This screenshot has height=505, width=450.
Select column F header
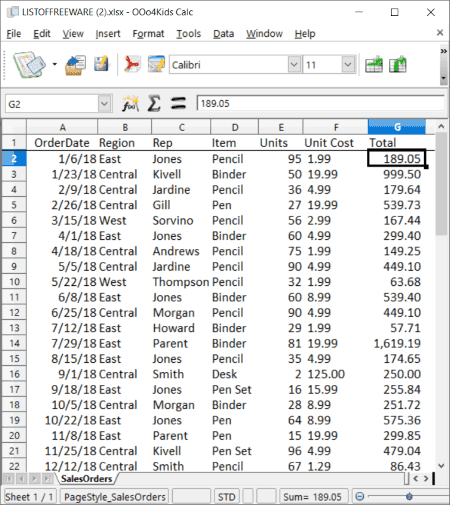336,127
